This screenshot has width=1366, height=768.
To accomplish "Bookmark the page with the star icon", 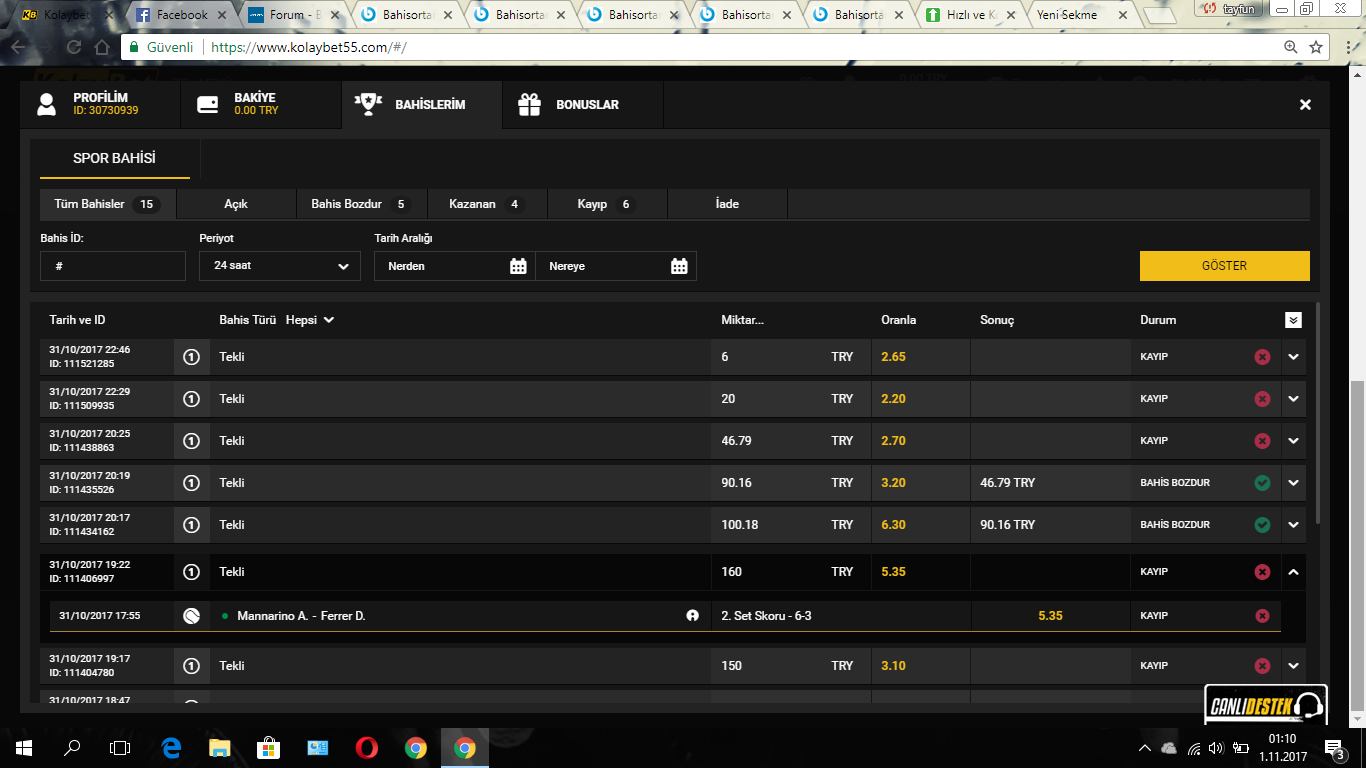I will [1316, 47].
